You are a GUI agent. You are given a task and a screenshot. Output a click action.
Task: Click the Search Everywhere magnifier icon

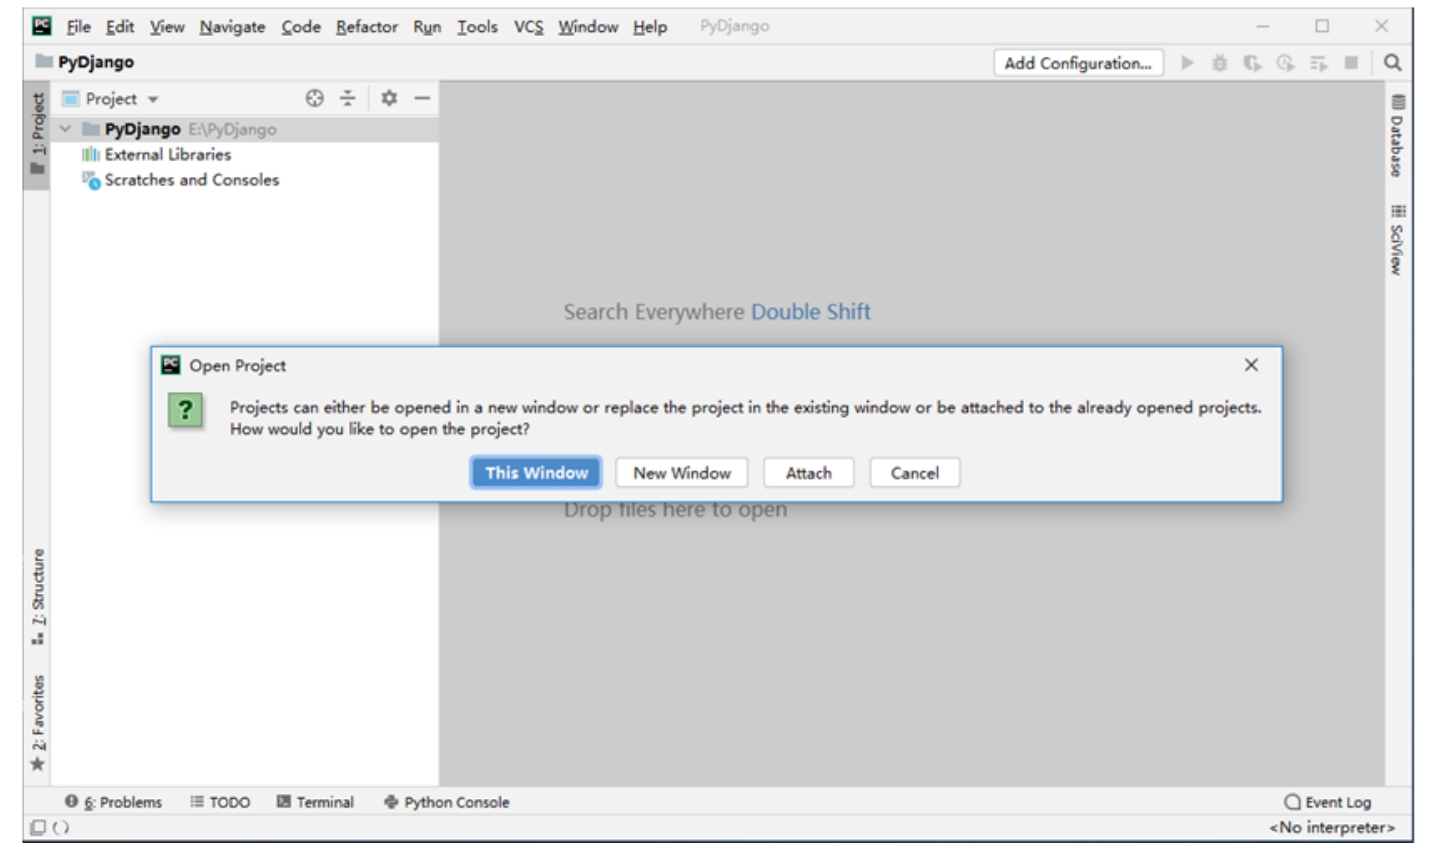click(1392, 63)
